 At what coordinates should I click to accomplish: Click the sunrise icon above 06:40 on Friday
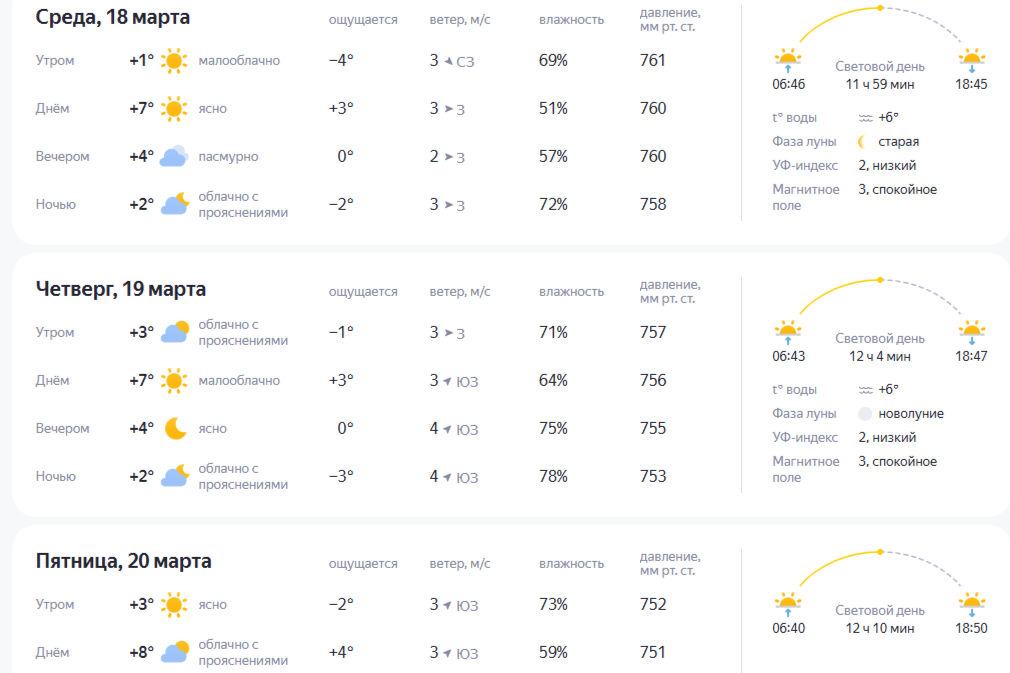click(788, 603)
